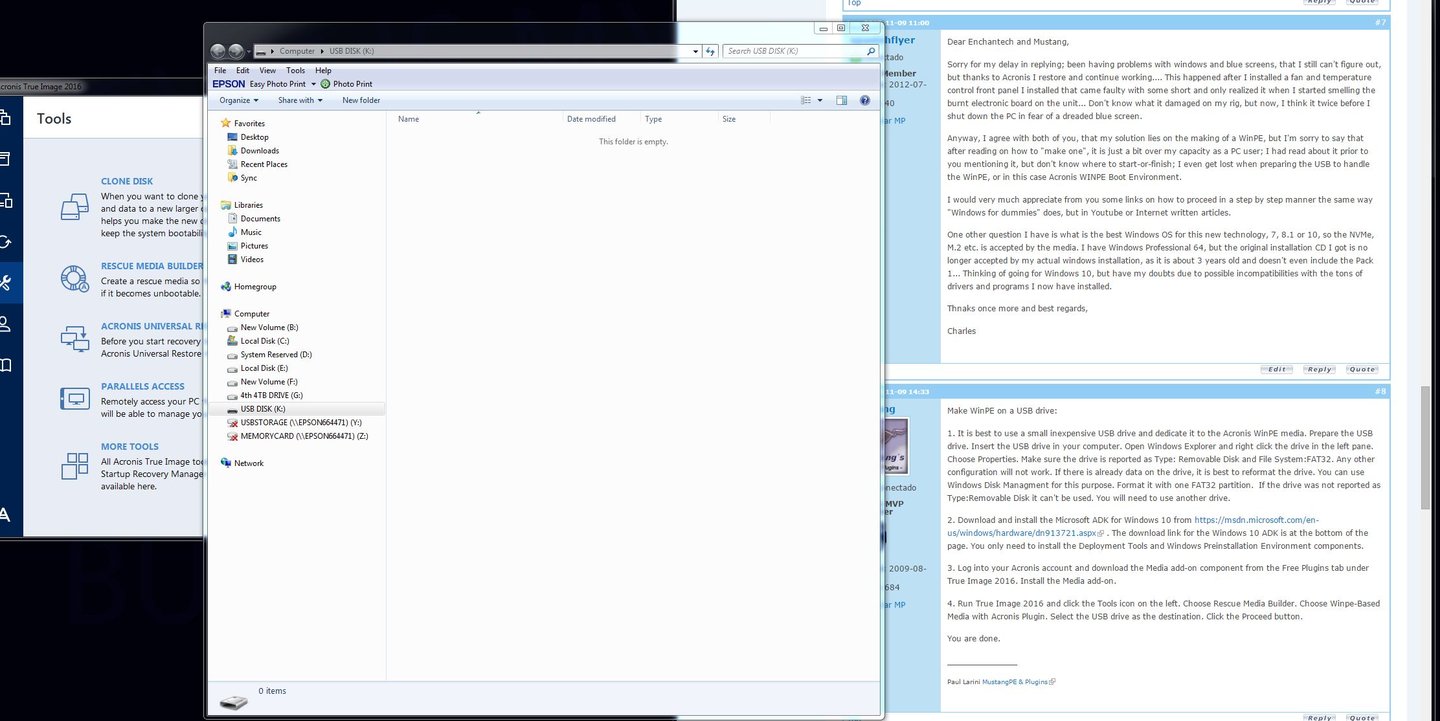The width and height of the screenshot is (1440, 721).
Task: Click the Change your view icon
Action: point(806,100)
